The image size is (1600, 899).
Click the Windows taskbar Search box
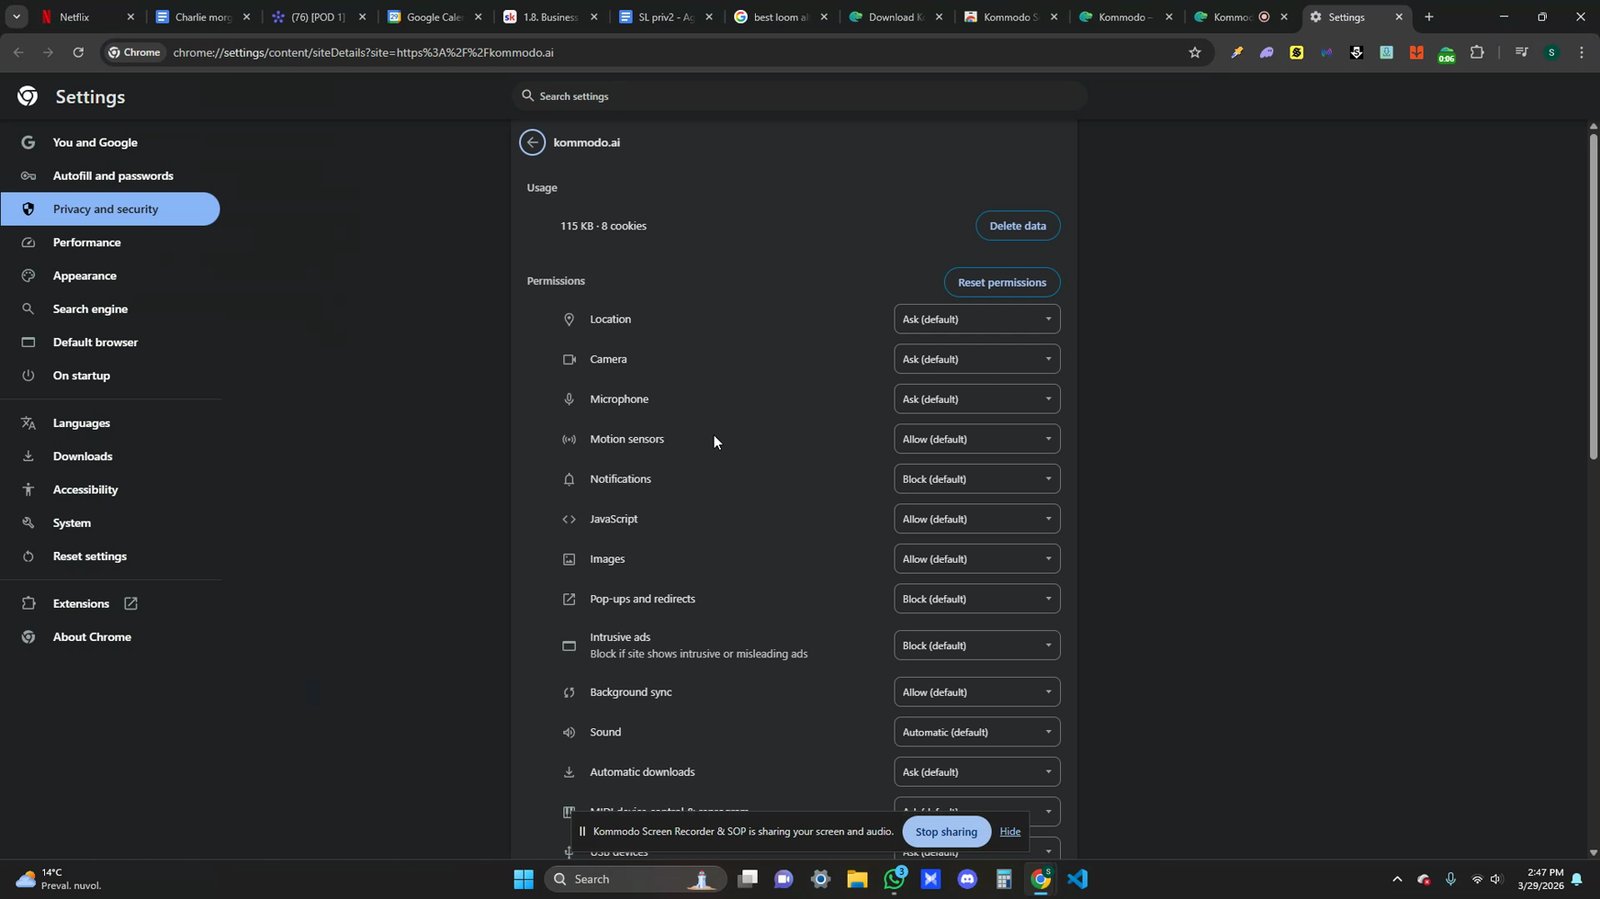(635, 879)
